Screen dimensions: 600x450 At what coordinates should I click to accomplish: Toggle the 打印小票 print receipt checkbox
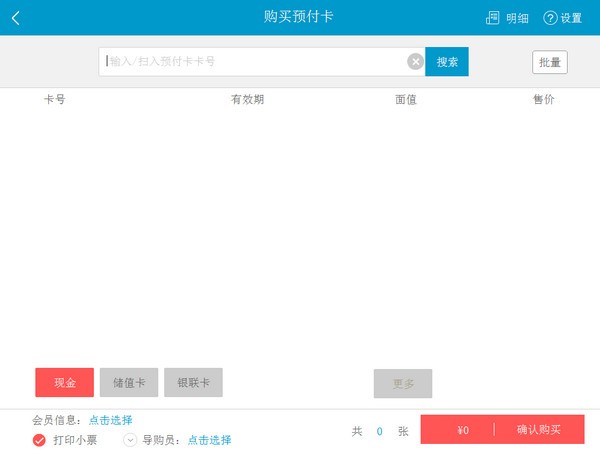click(x=39, y=440)
